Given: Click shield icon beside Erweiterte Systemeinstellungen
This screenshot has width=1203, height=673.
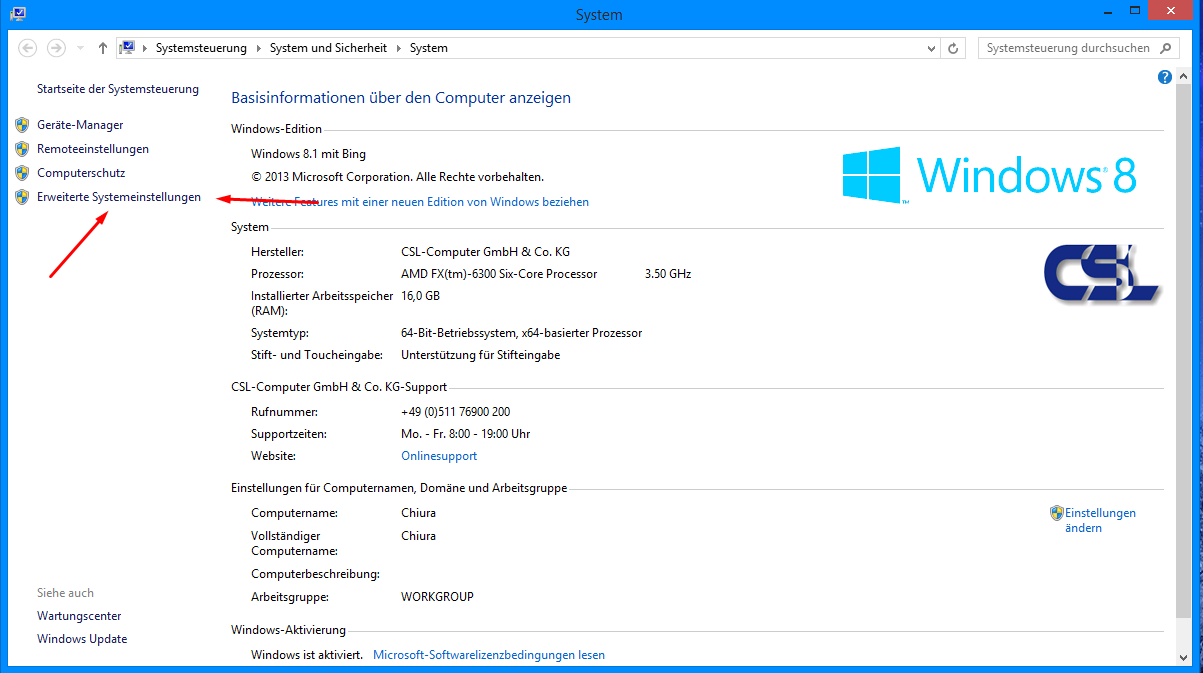Looking at the screenshot, I should click(x=22, y=197).
